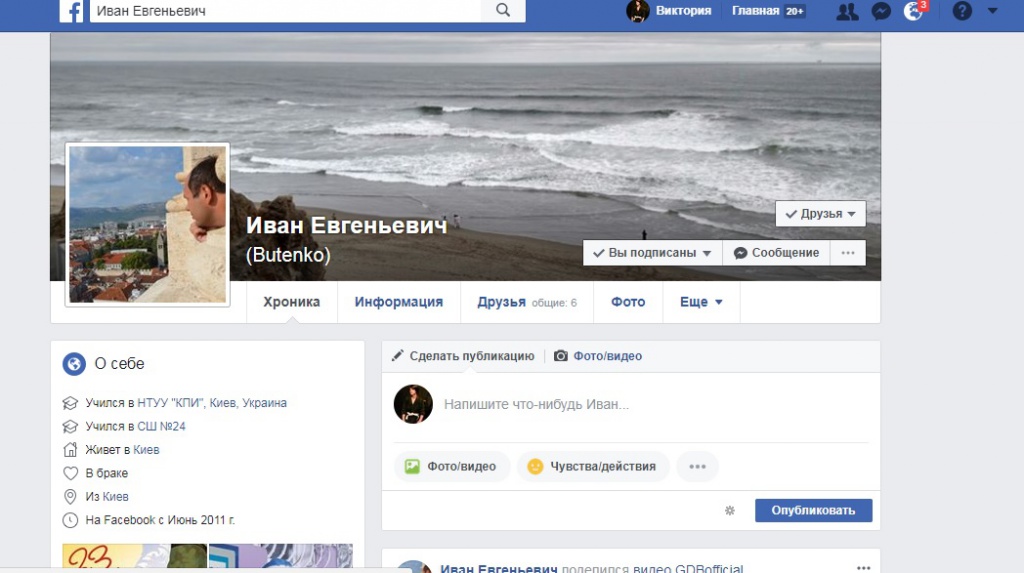1024x573 pixels.
Task: Open the Вы подписаны dropdown
Action: point(652,253)
